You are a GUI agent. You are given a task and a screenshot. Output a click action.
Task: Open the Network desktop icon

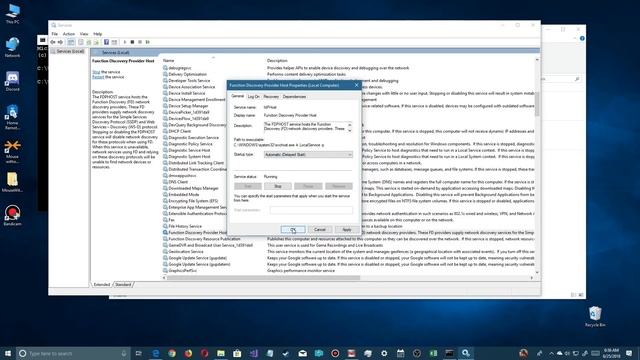(x=13, y=47)
